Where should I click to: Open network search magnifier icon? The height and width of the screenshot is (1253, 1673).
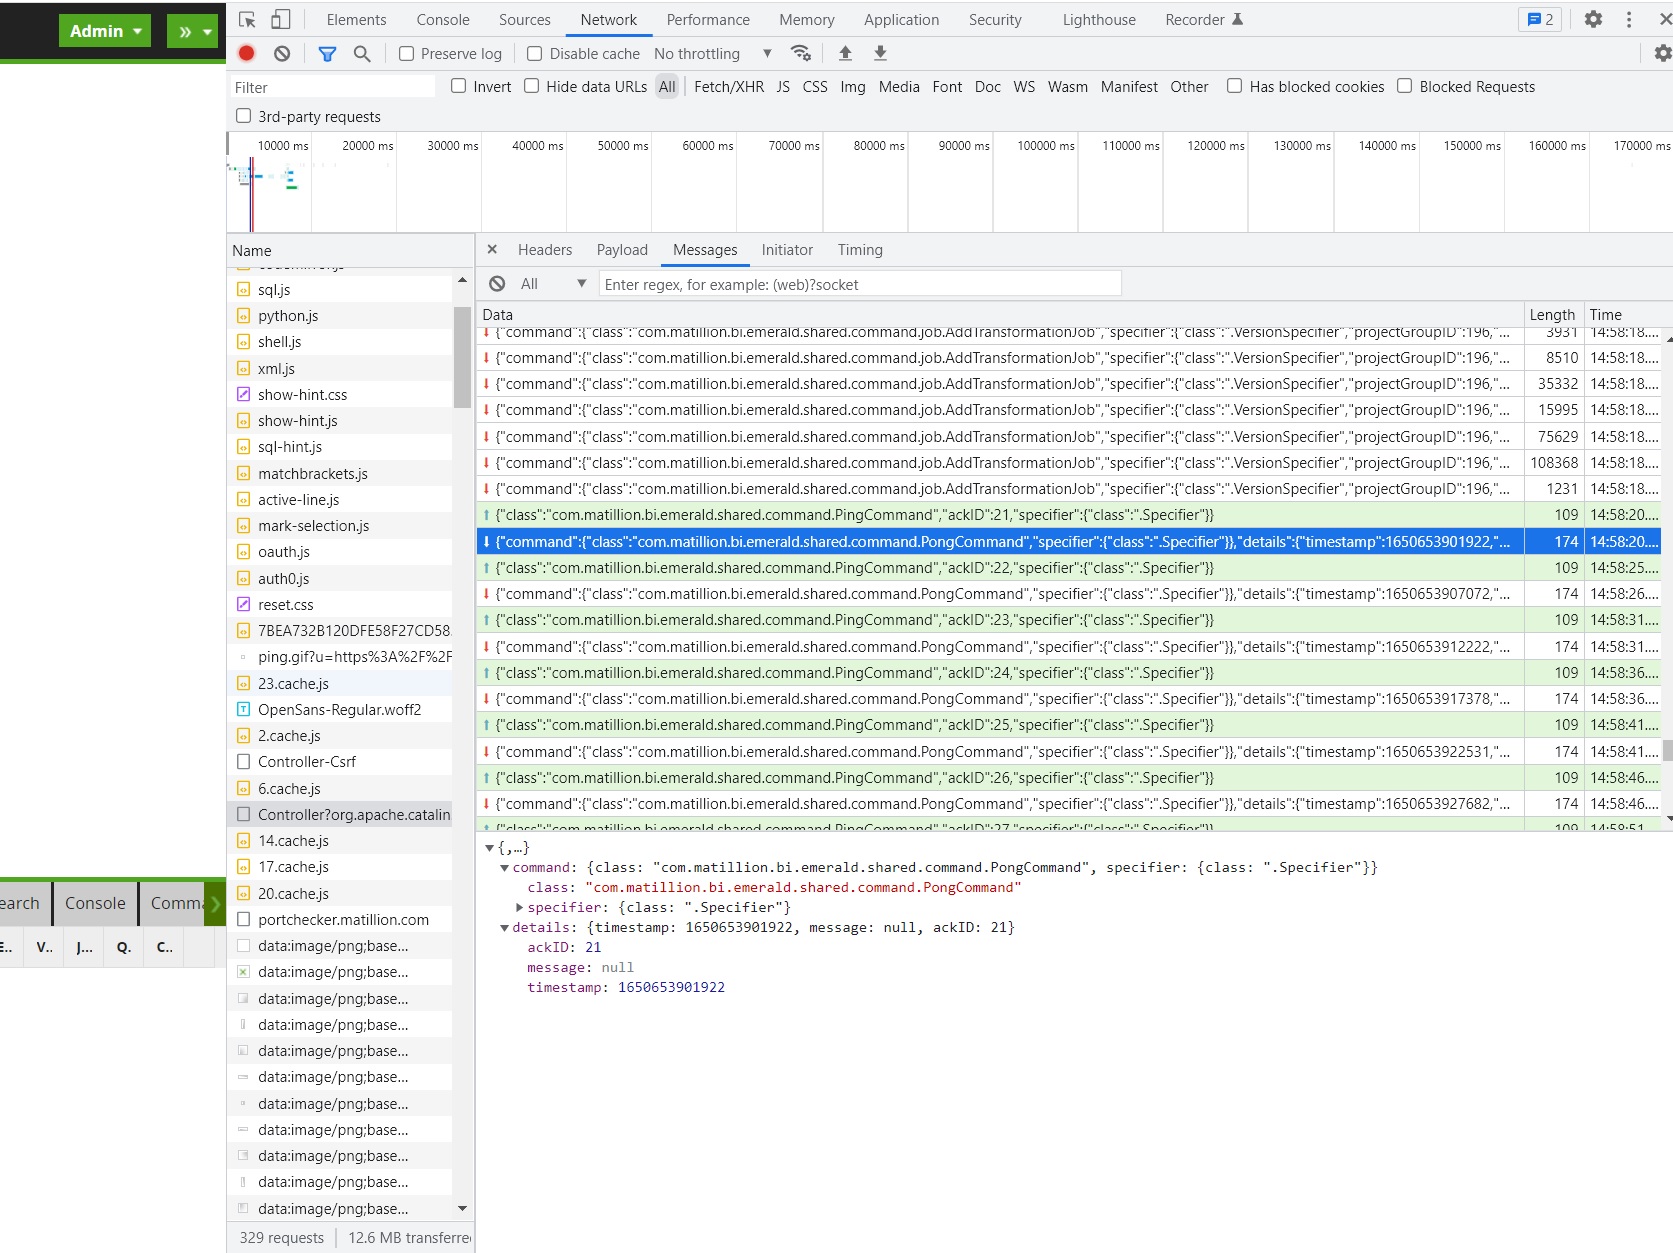[362, 54]
